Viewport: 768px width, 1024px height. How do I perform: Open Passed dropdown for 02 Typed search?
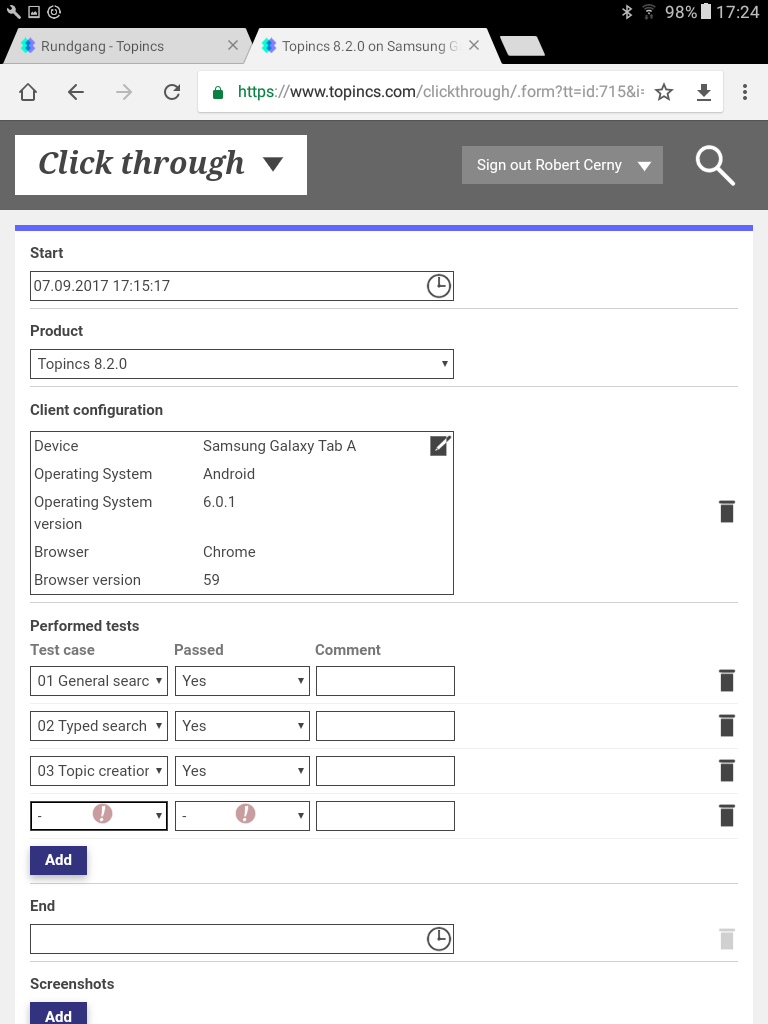[243, 726]
